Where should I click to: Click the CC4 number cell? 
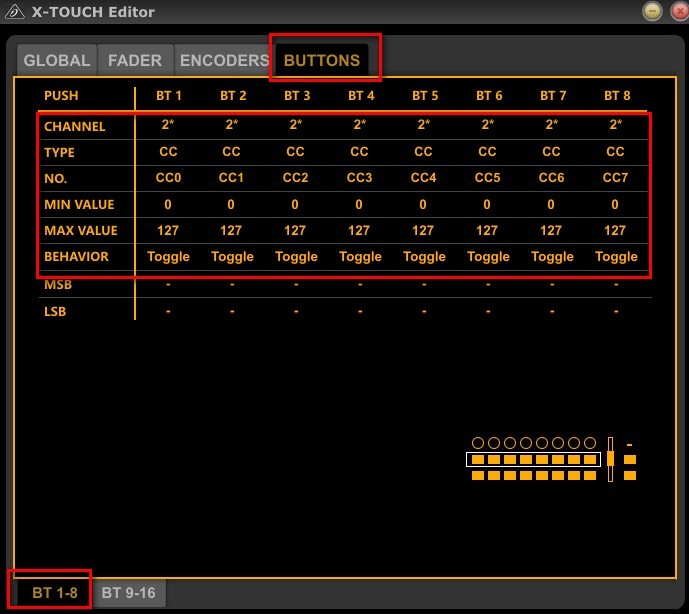[x=424, y=178]
